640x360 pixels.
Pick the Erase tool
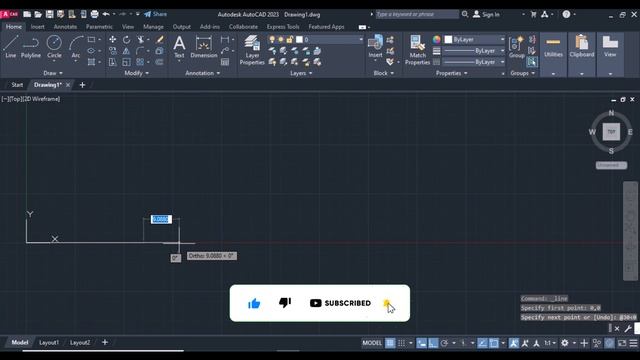(160, 40)
